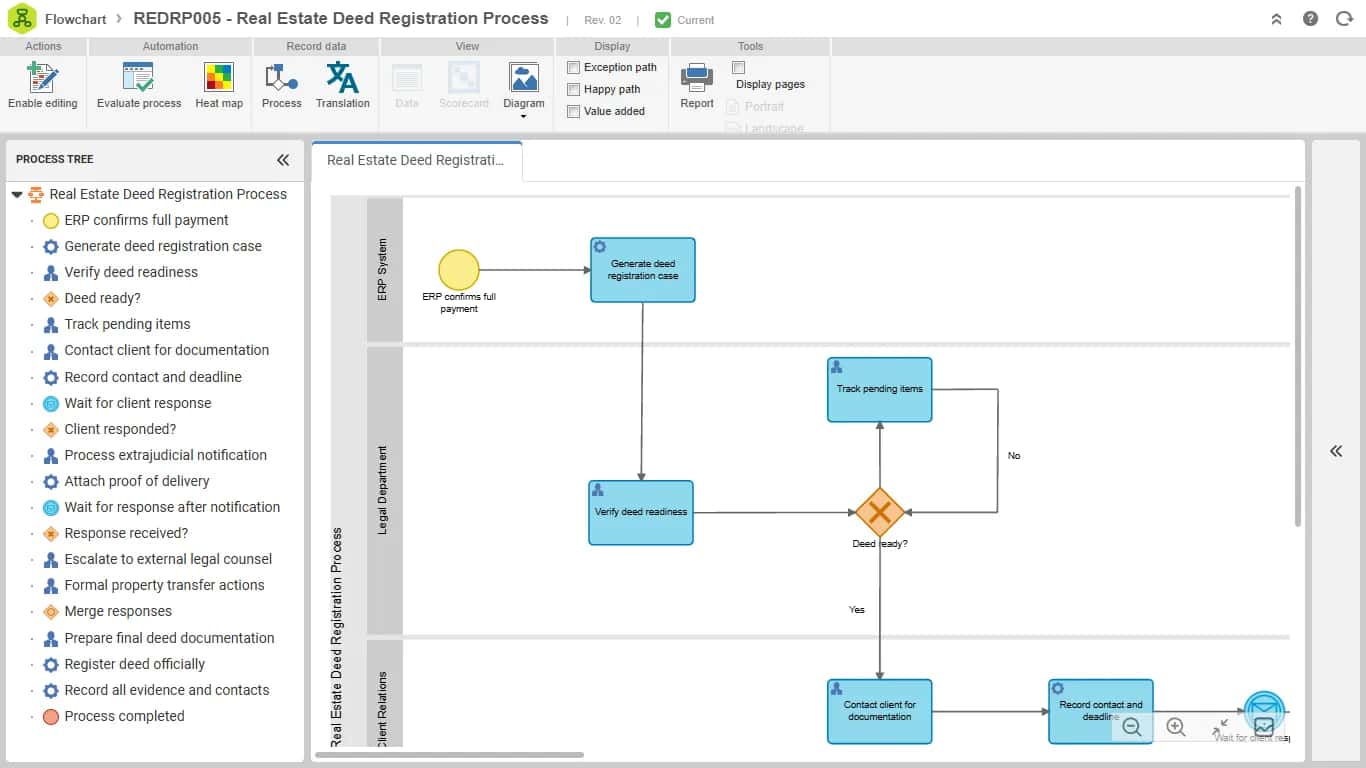Toggle the Value added checkbox

(574, 111)
